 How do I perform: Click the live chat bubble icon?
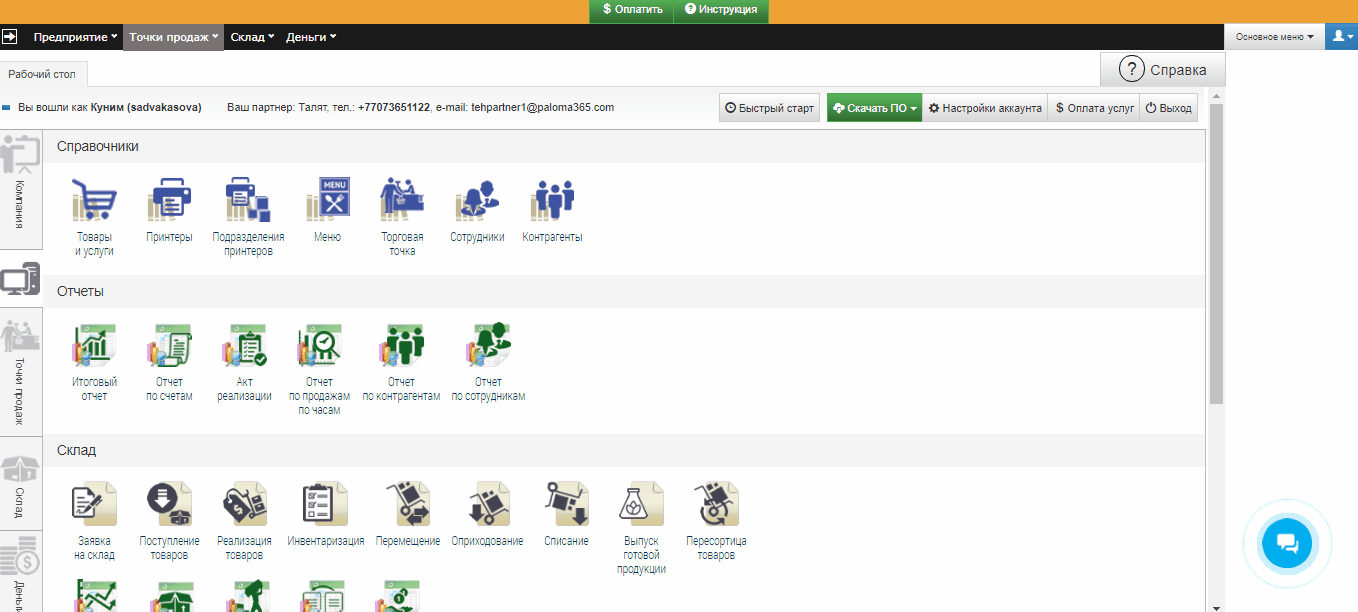pyautogui.click(x=1287, y=544)
